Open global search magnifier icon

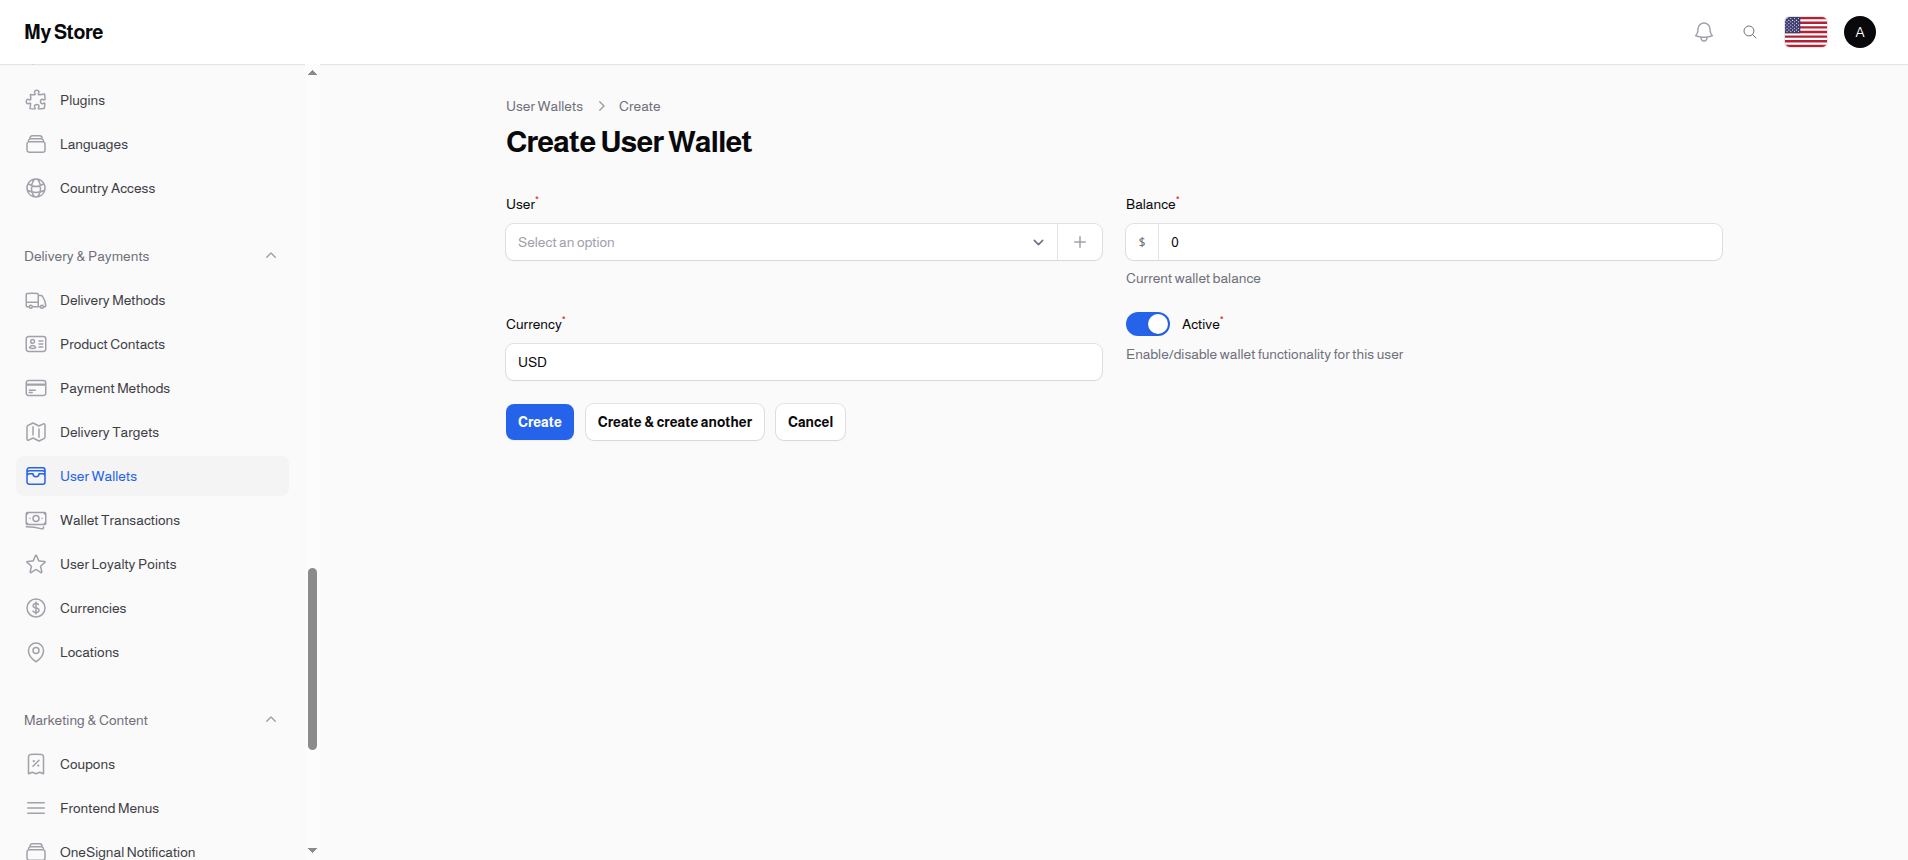coord(1750,32)
